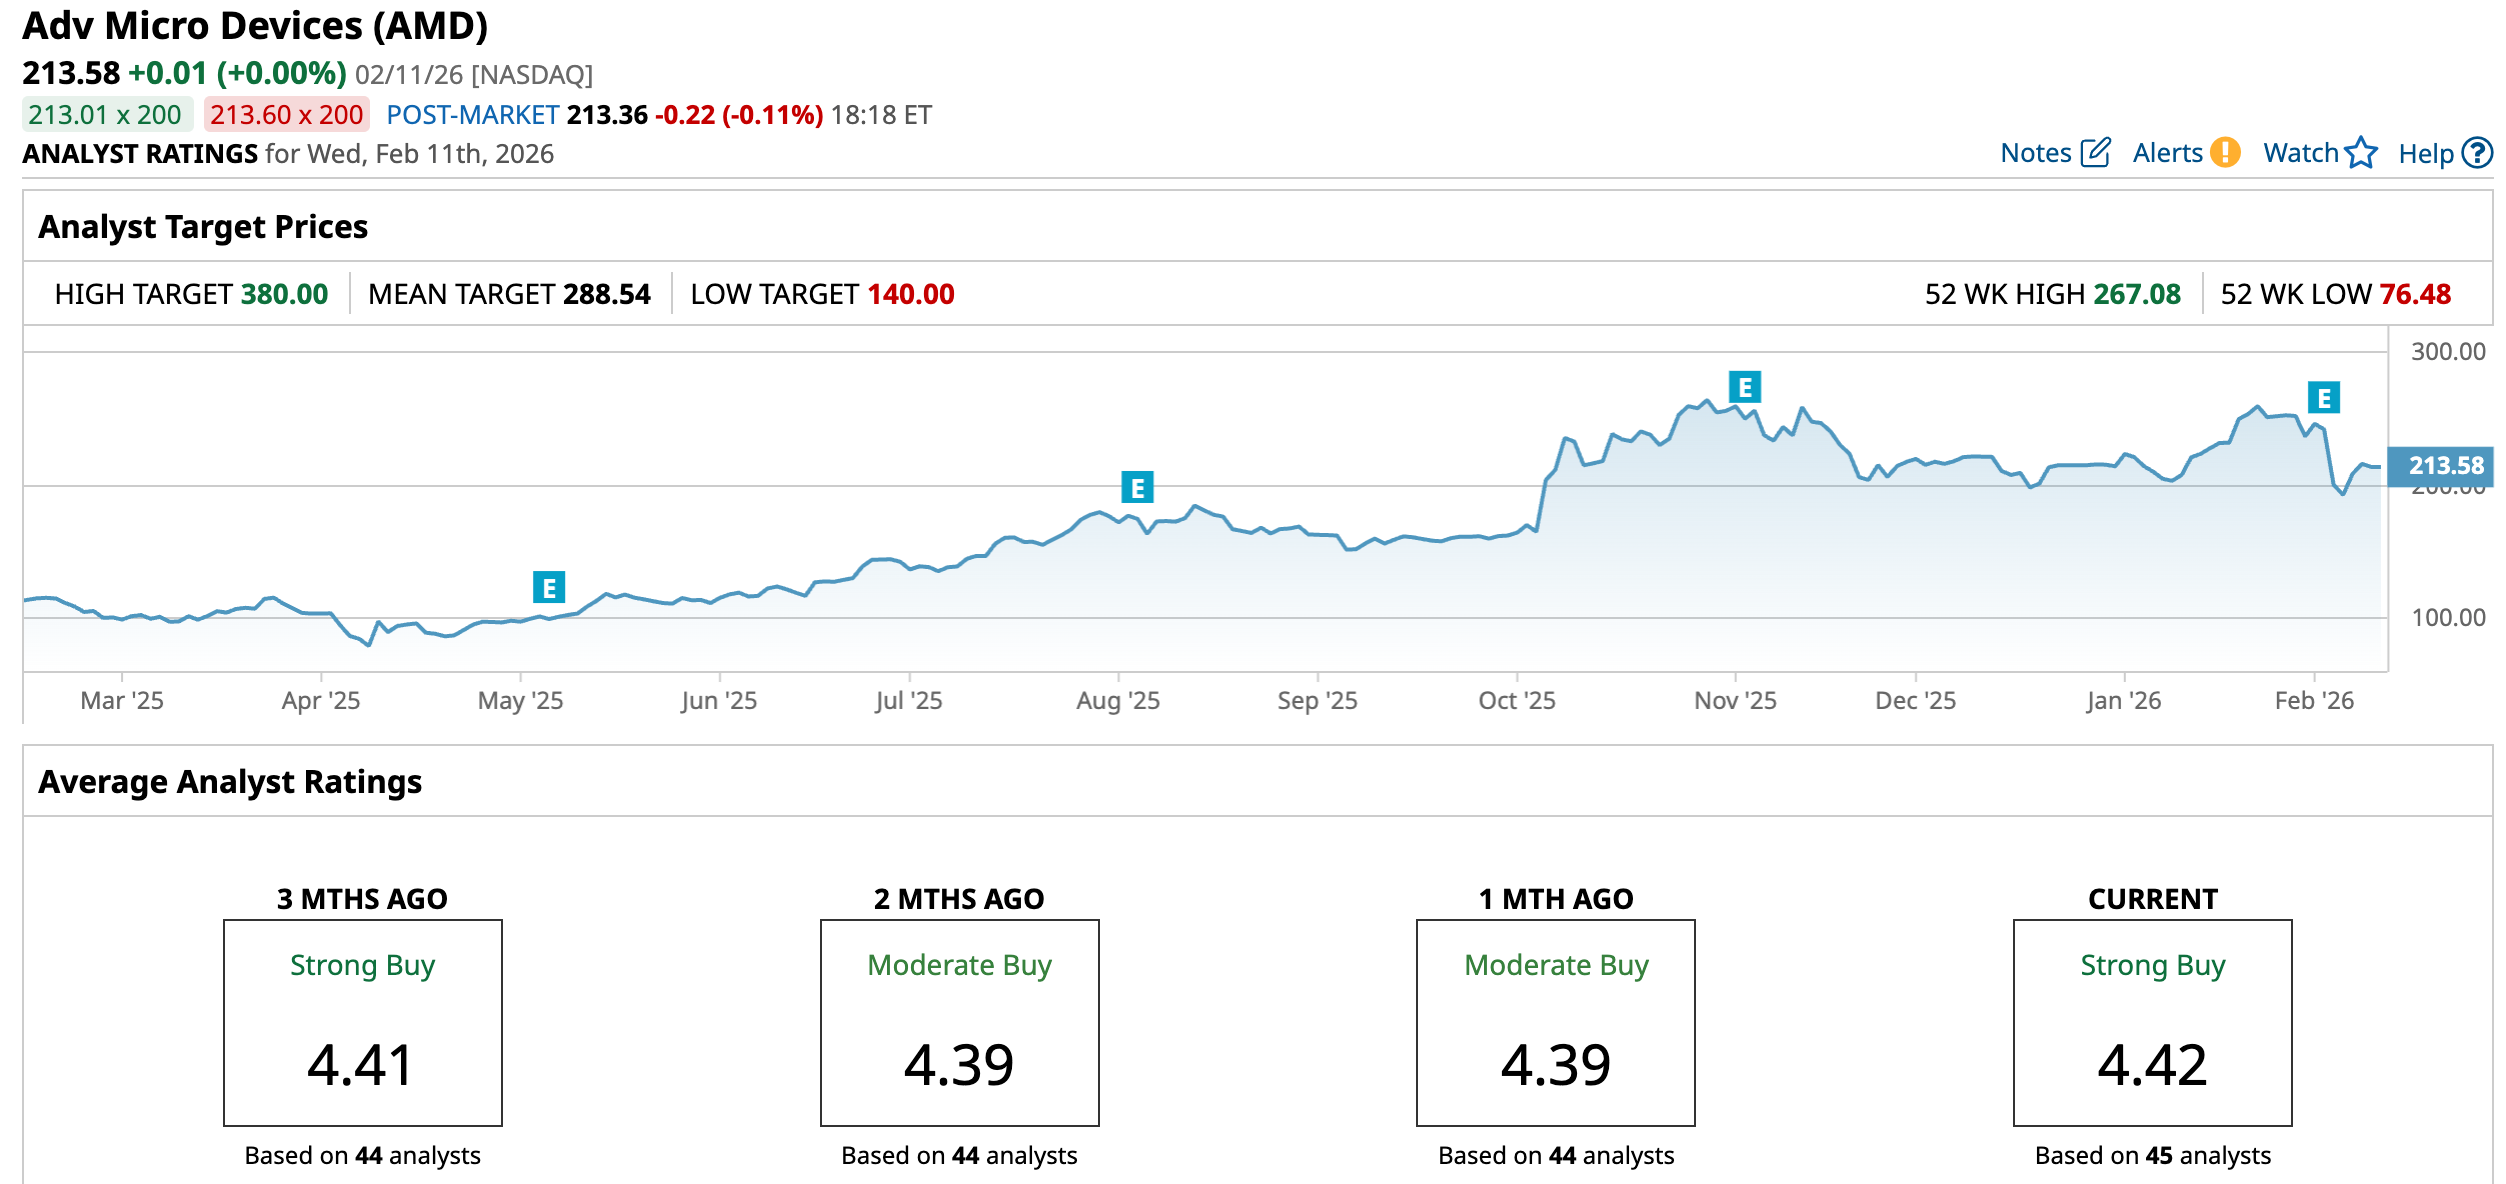
Task: Click the Aug '25 earnings E marker
Action: pyautogui.click(x=1137, y=487)
